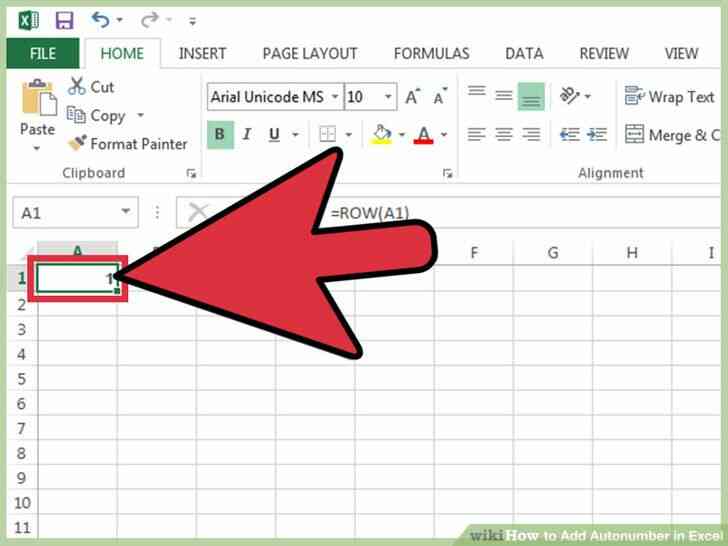This screenshot has width=728, height=546.
Task: Apply cell borders with the borders icon
Action: pos(328,135)
